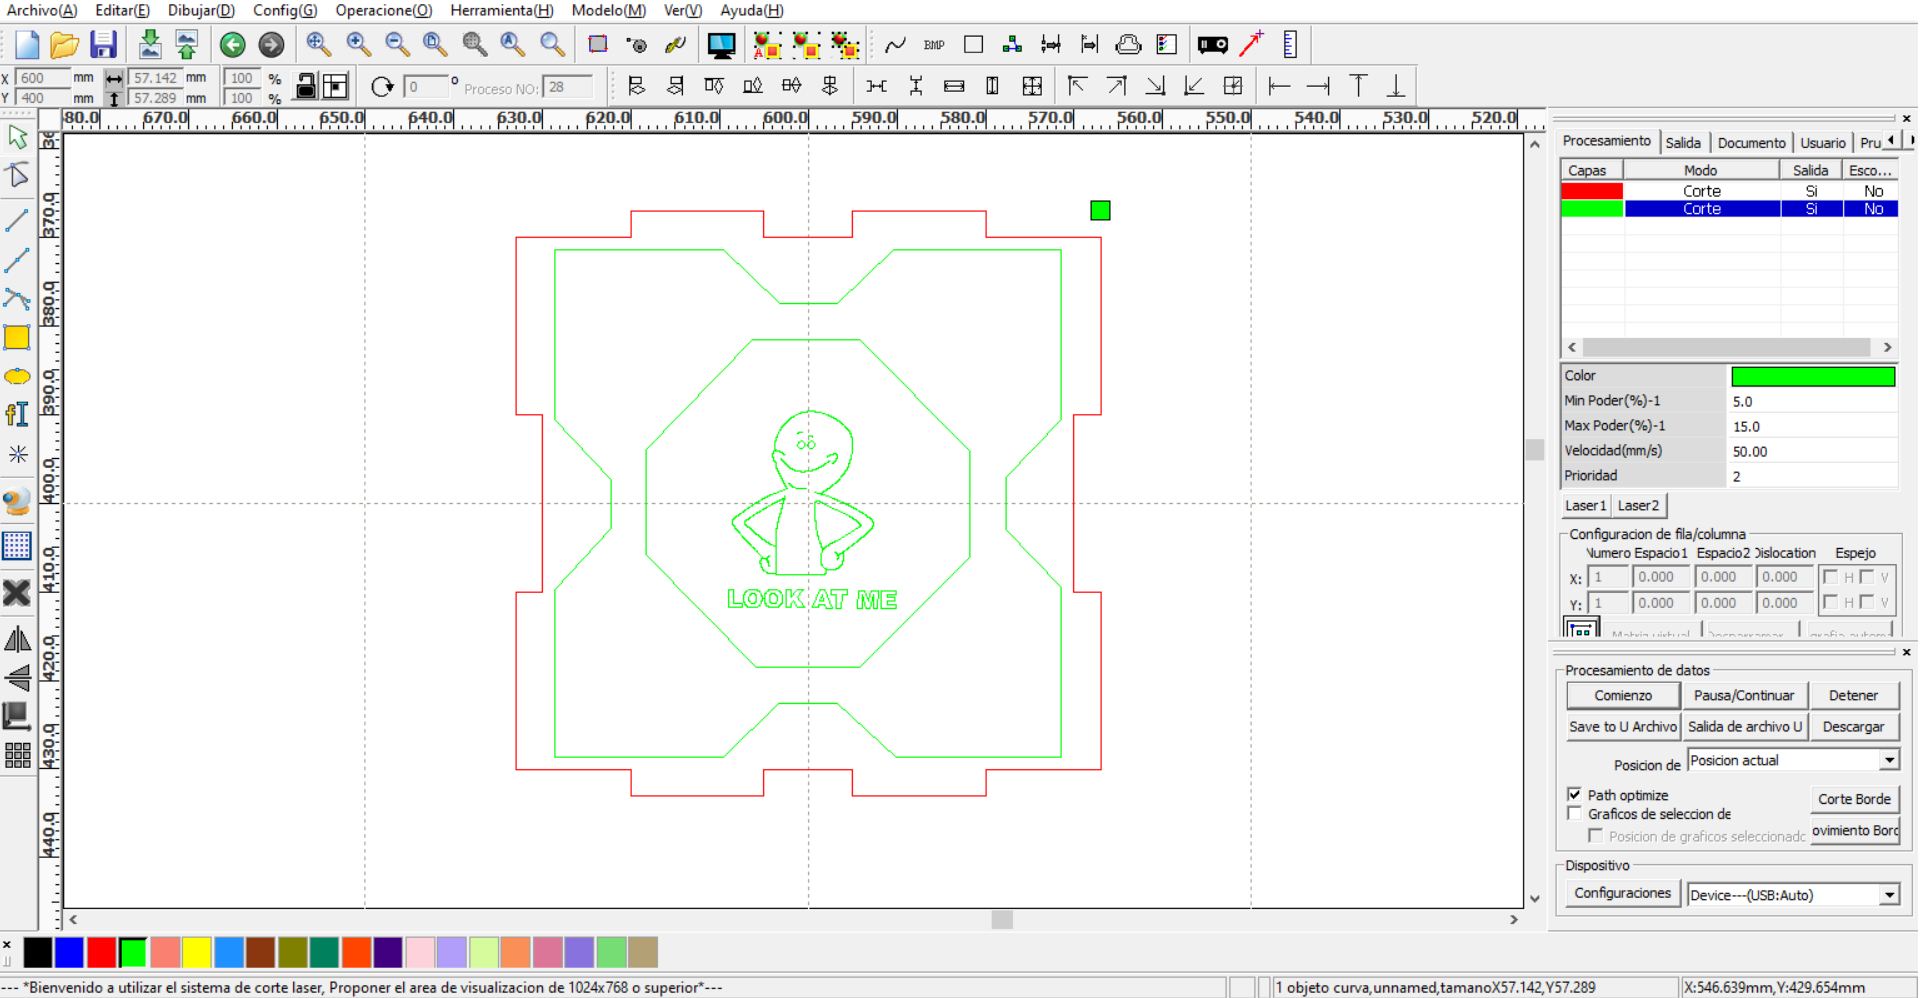Click the New file icon
This screenshot has width=1920, height=998.
[27, 45]
